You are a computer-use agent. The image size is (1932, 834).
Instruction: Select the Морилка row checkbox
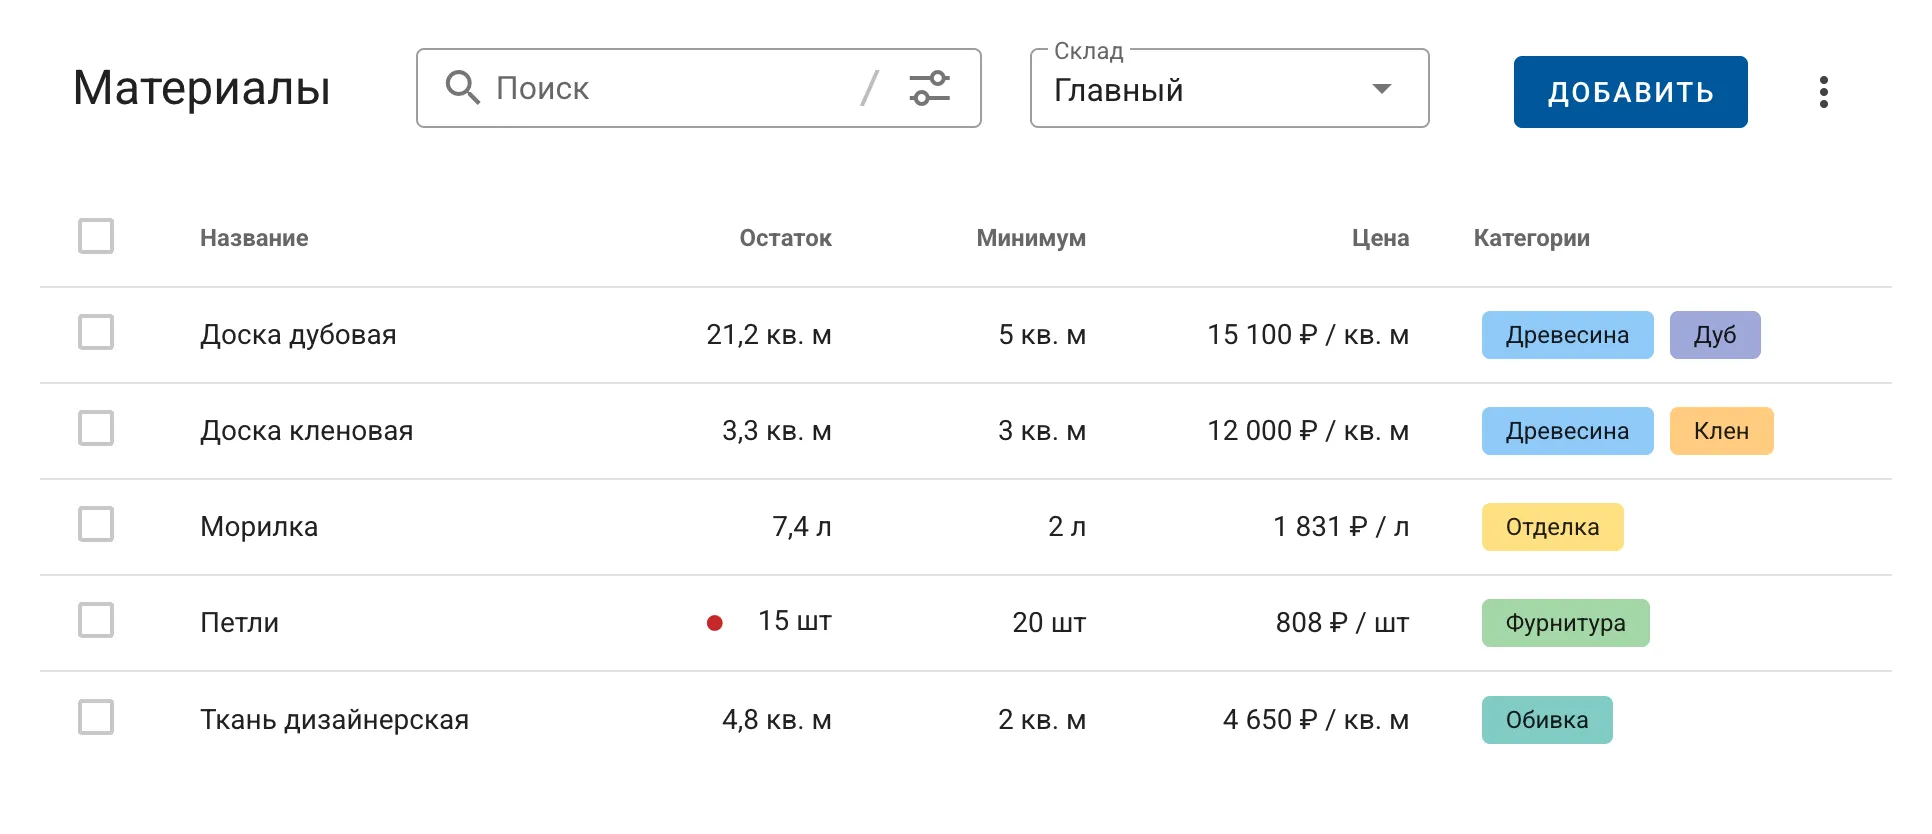coord(96,525)
